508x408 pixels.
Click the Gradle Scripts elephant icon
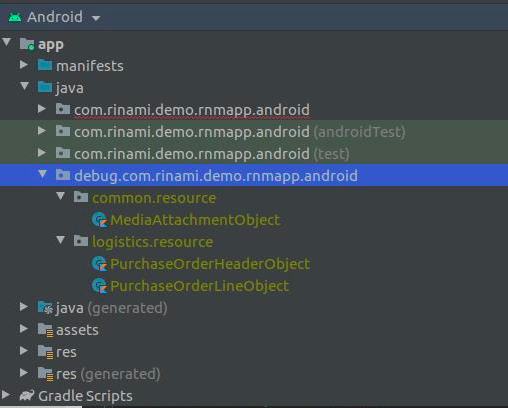27,396
